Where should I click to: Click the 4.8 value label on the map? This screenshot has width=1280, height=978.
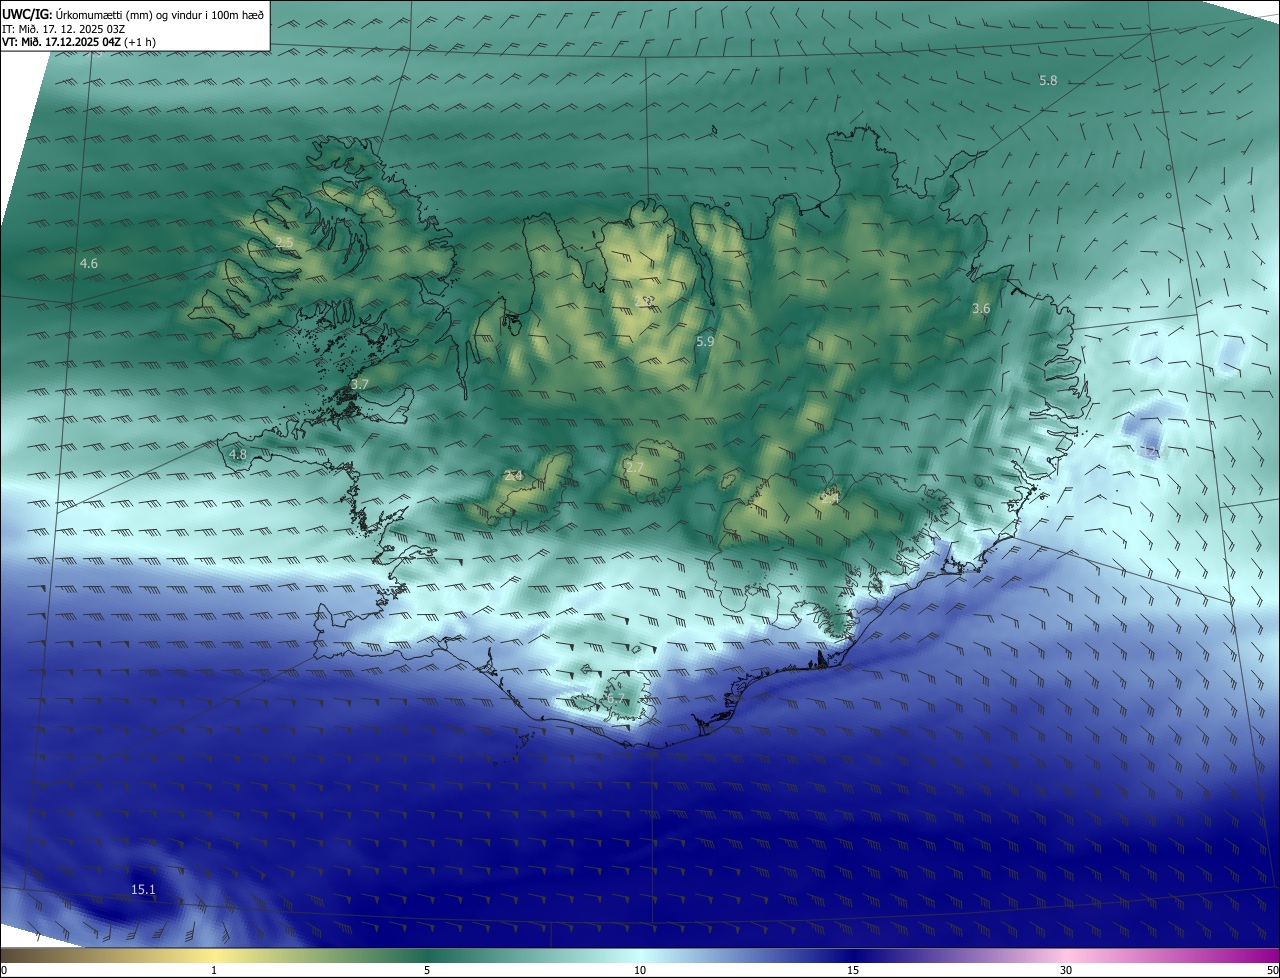click(238, 454)
